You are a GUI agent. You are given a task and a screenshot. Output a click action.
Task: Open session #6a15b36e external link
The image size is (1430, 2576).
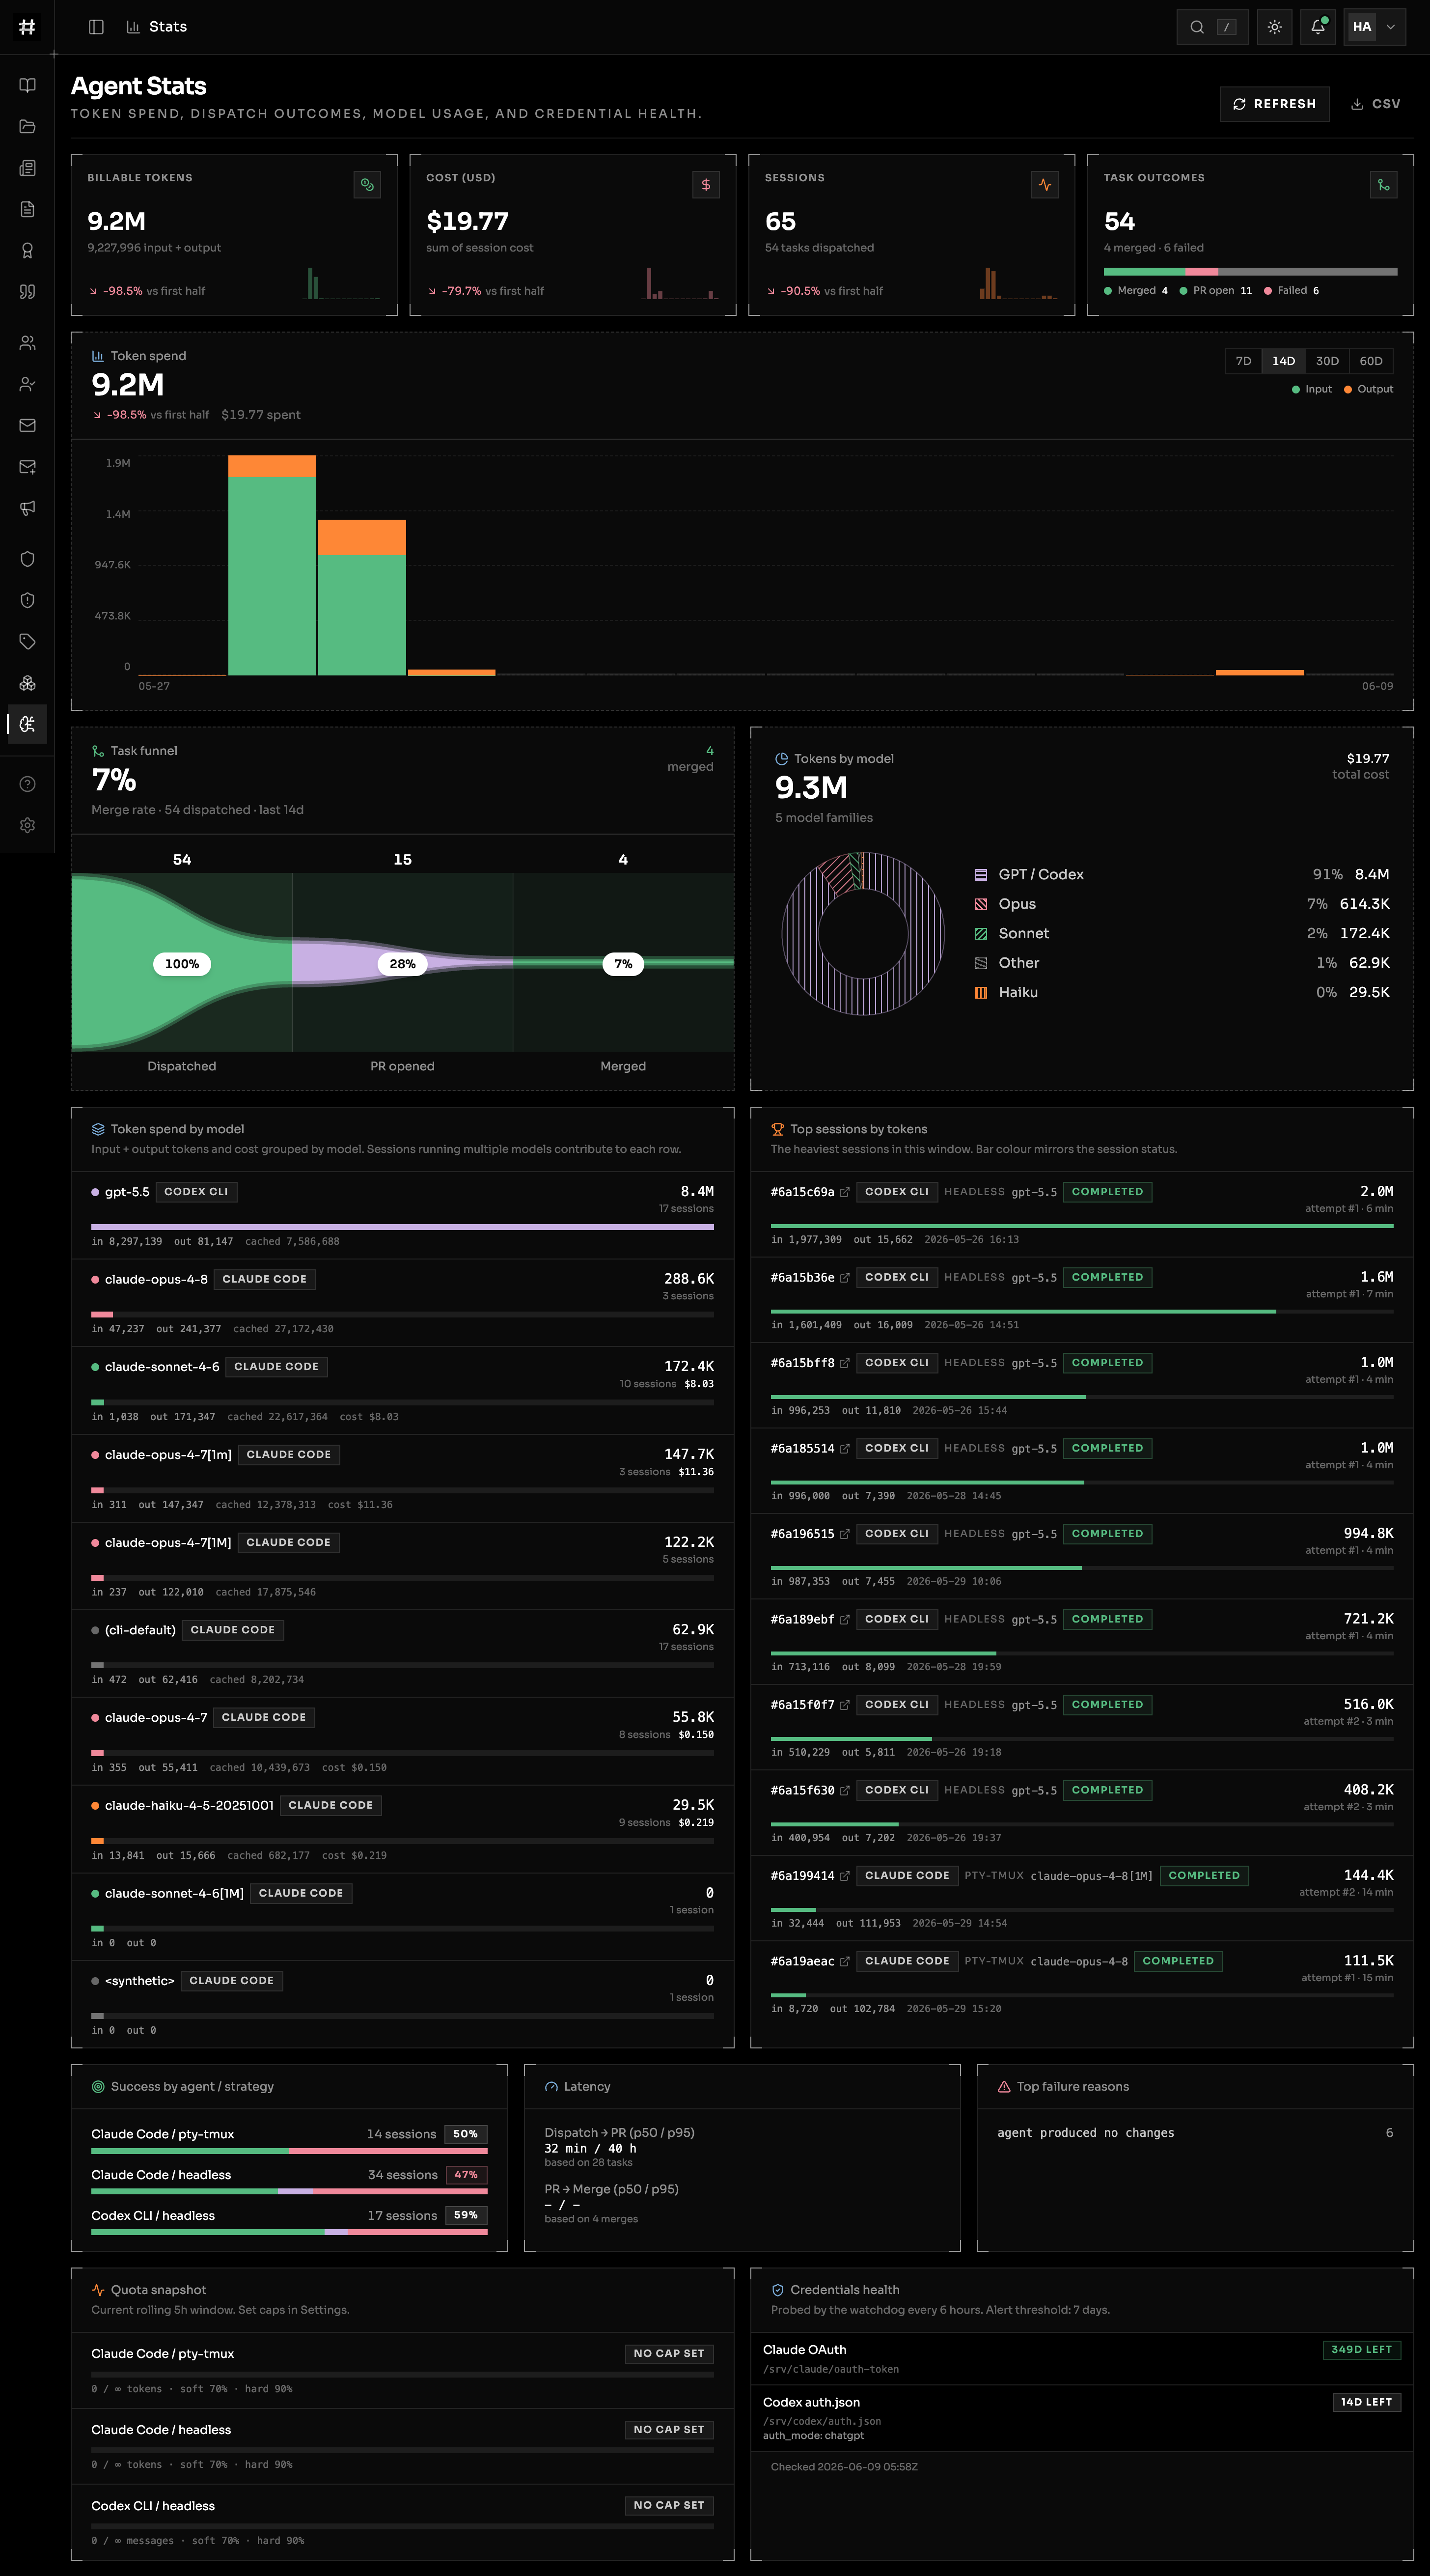[844, 1278]
